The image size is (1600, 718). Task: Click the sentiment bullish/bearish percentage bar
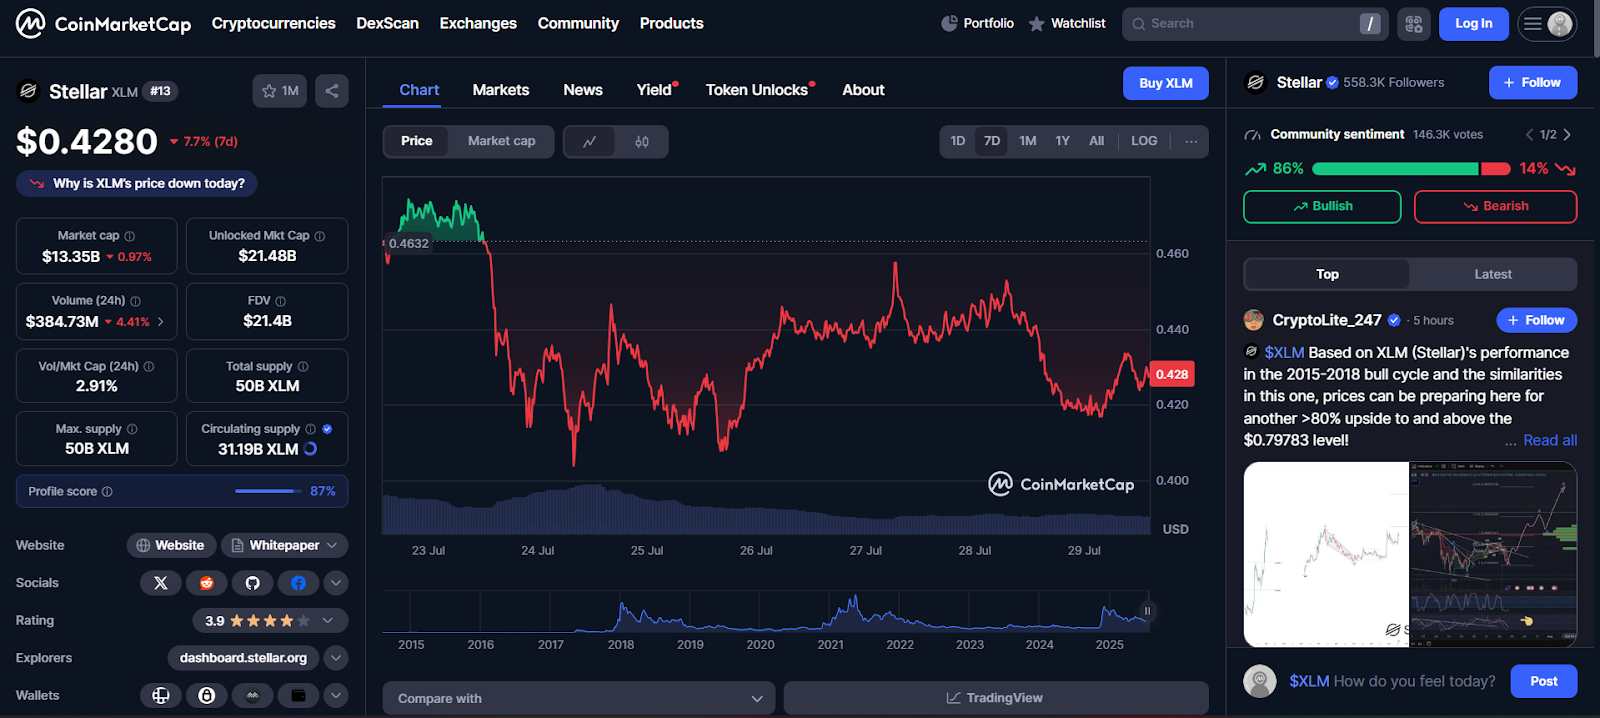[1411, 169]
